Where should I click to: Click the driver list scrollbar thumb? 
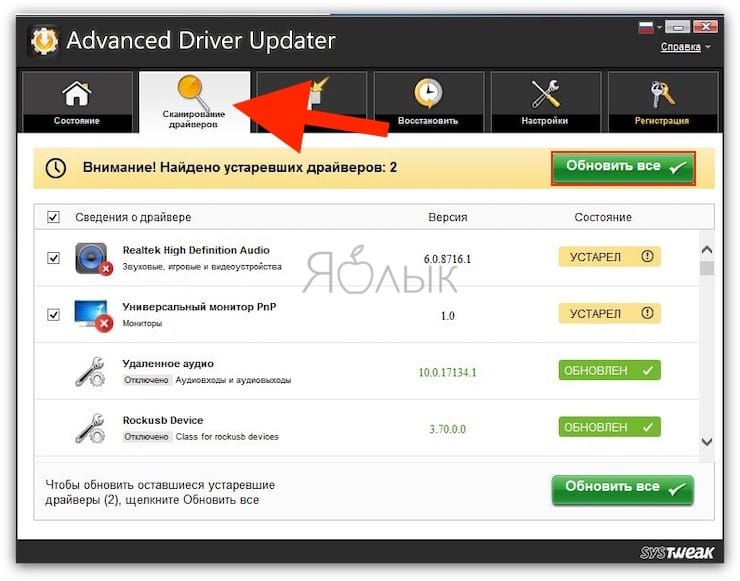click(x=706, y=268)
